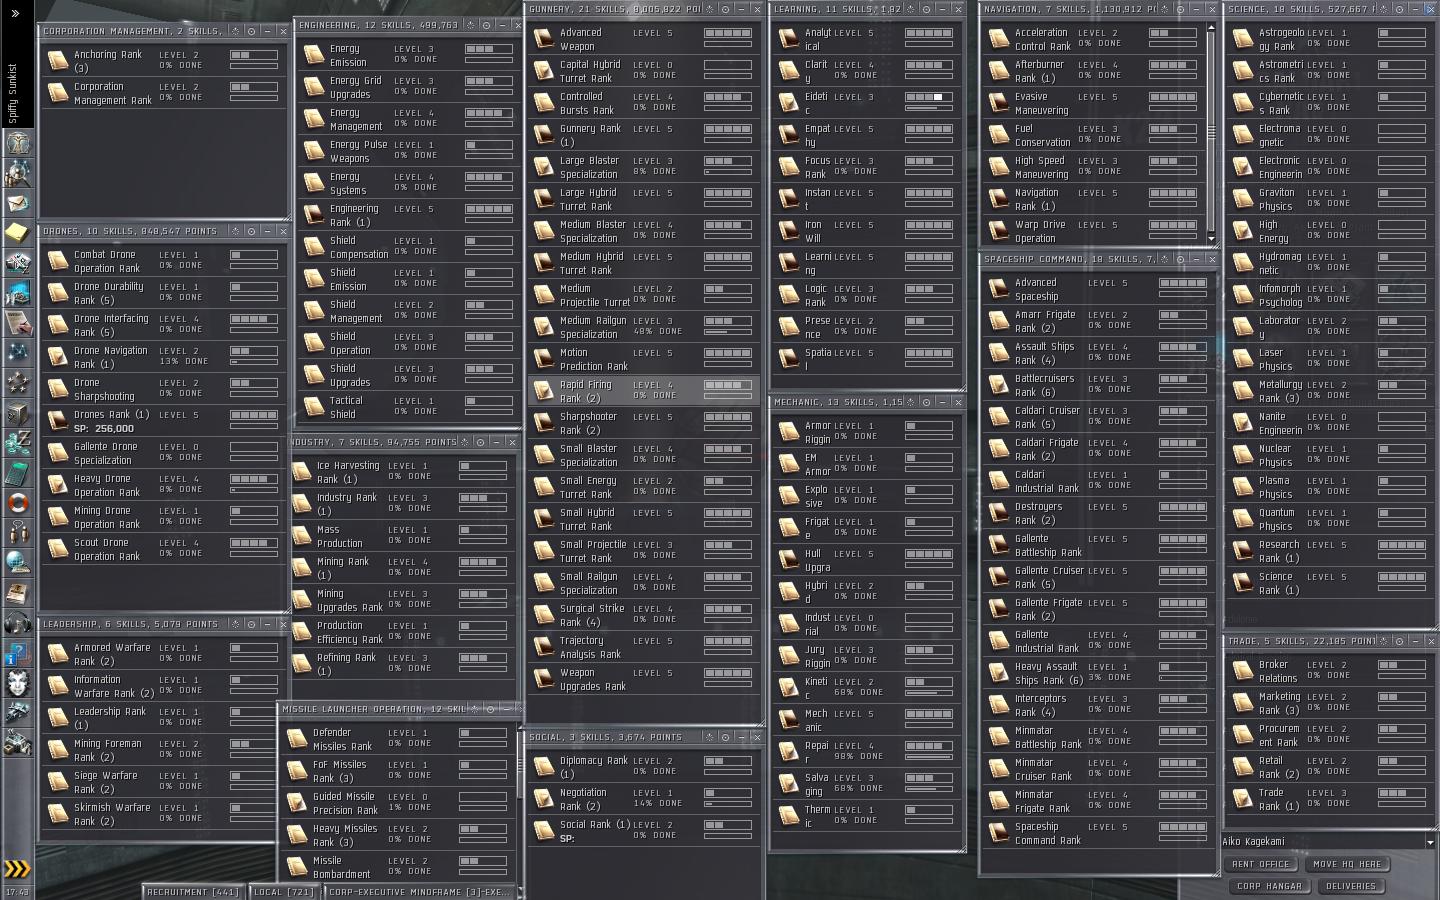Click the Kinetic skill 68% progress bar
The width and height of the screenshot is (1440, 900).
click(x=929, y=694)
